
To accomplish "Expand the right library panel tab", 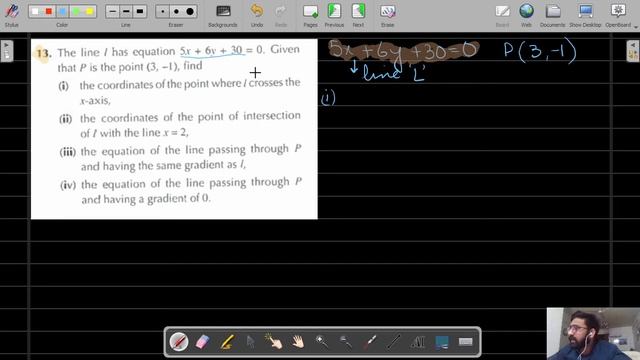I will pyautogui.click(x=633, y=51).
